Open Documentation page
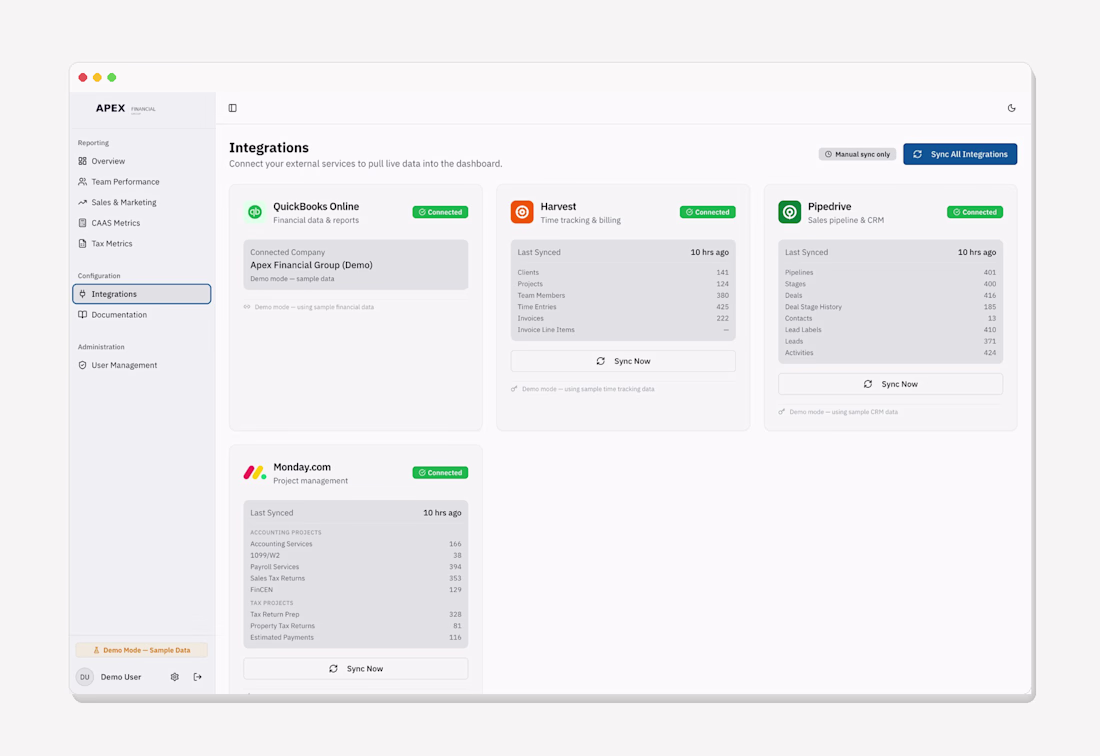Screen dimensions: 1100x756 [x=119, y=315]
